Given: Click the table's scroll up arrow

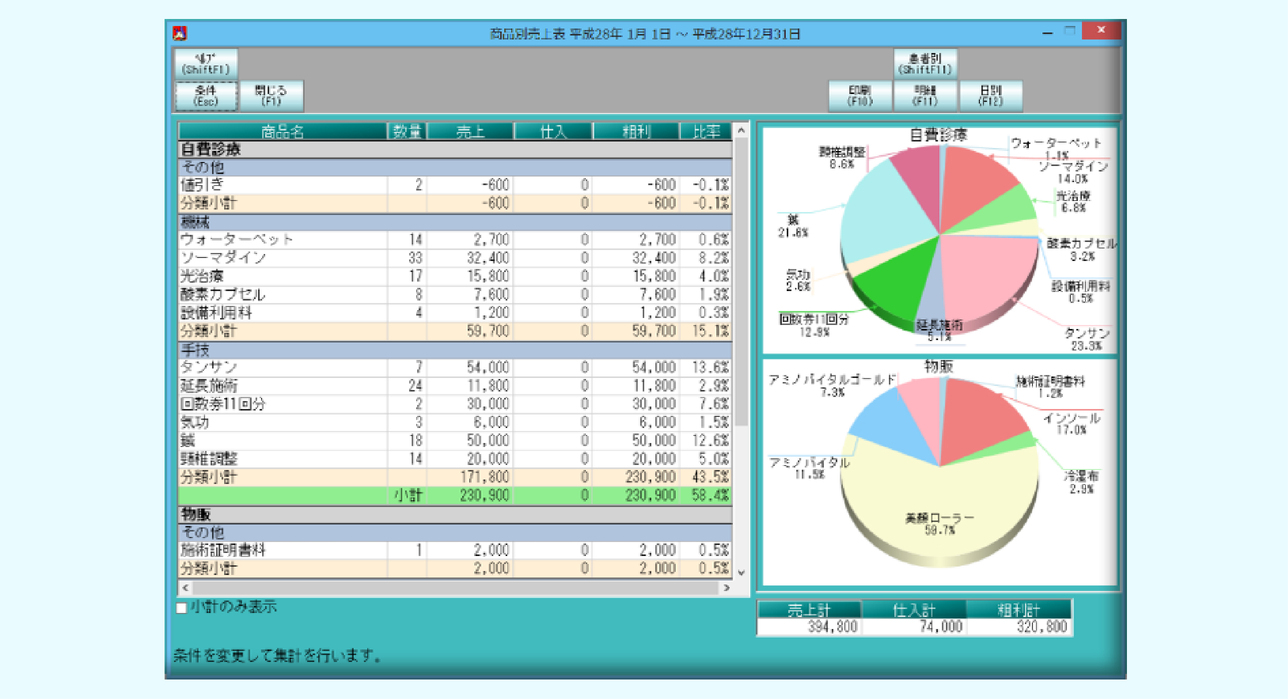Looking at the screenshot, I should (x=741, y=130).
